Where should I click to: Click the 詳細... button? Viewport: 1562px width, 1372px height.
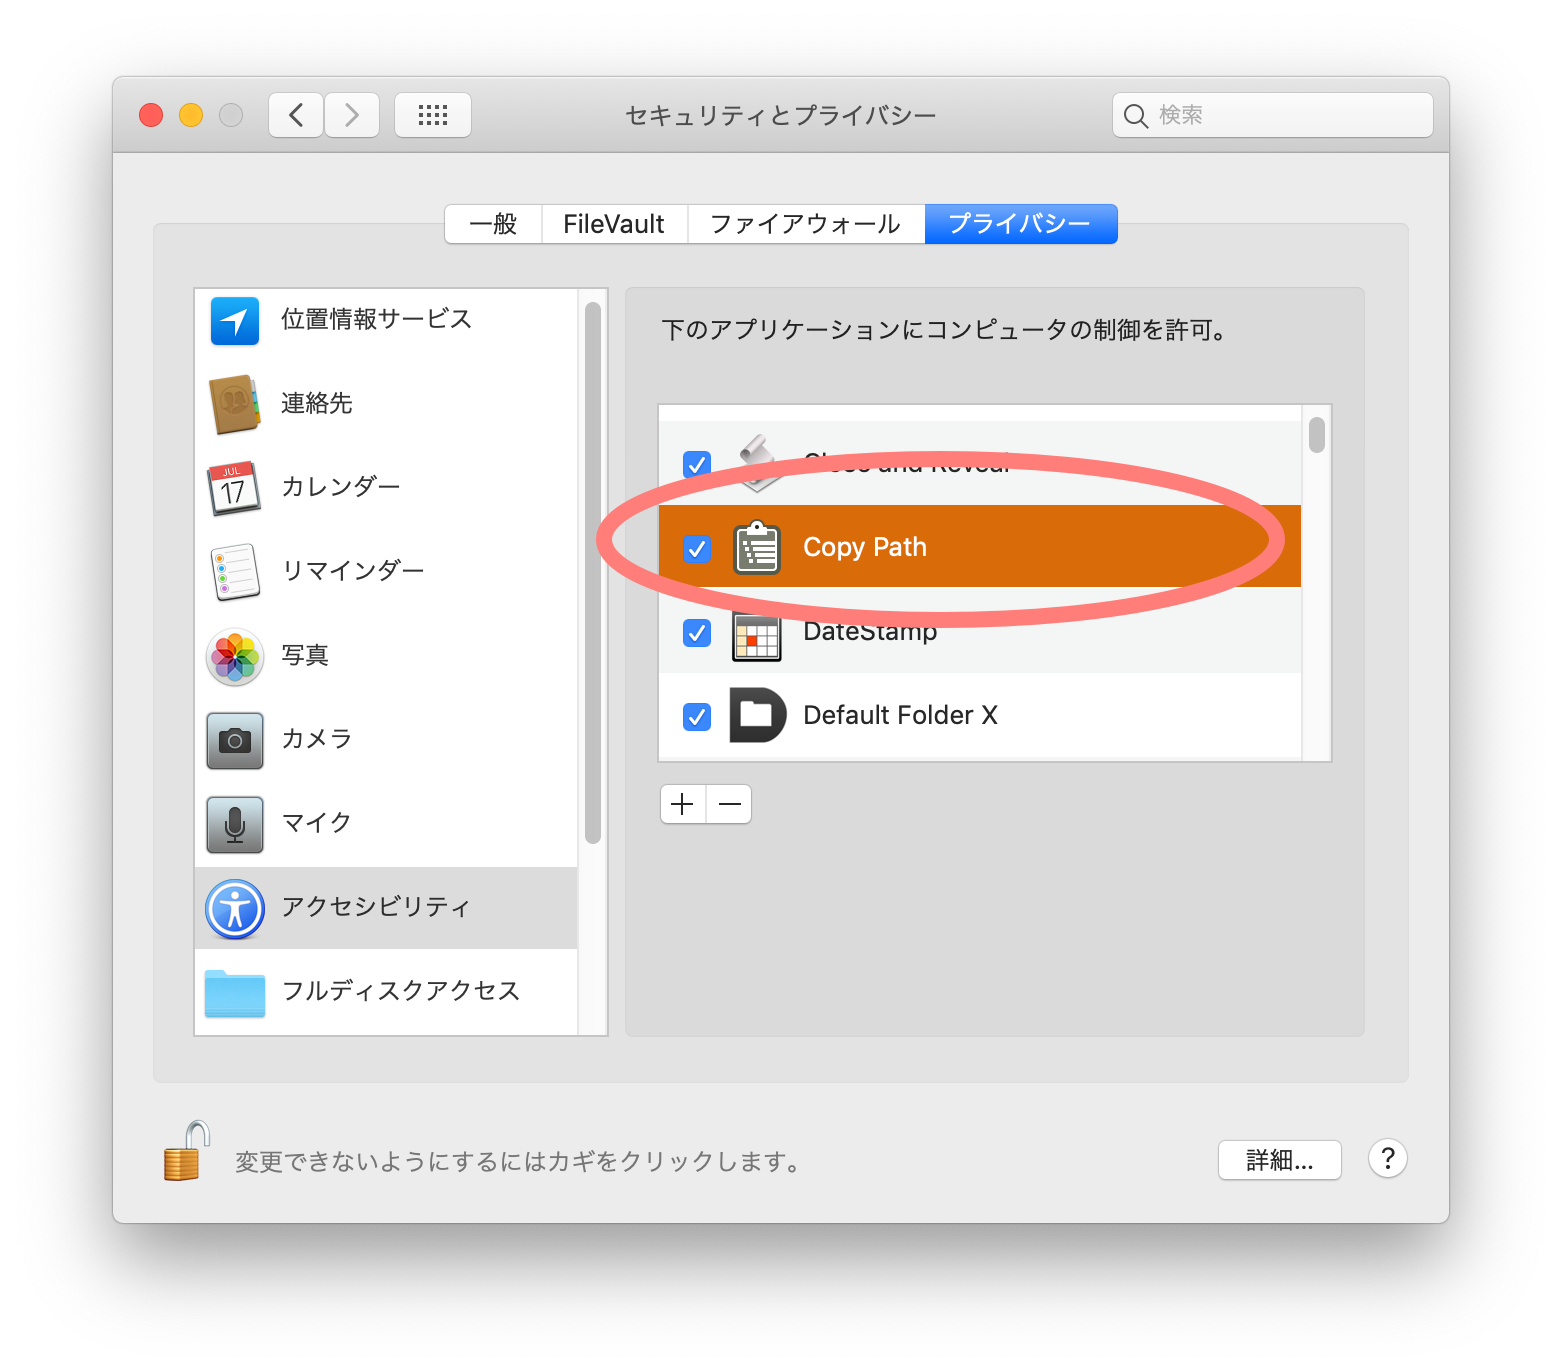[x=1279, y=1160]
